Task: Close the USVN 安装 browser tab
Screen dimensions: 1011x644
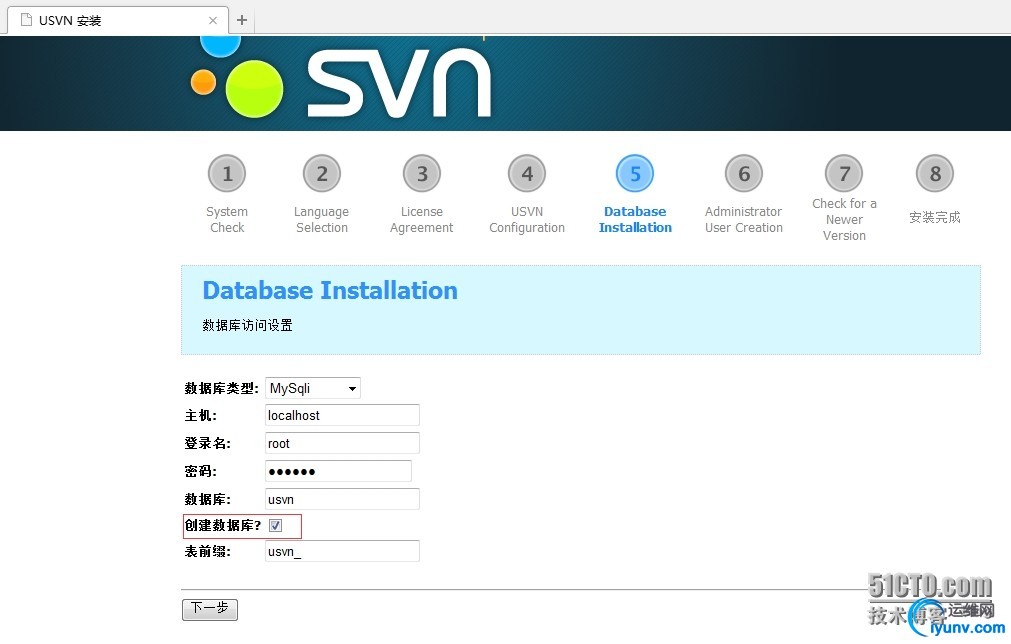Action: (x=213, y=21)
